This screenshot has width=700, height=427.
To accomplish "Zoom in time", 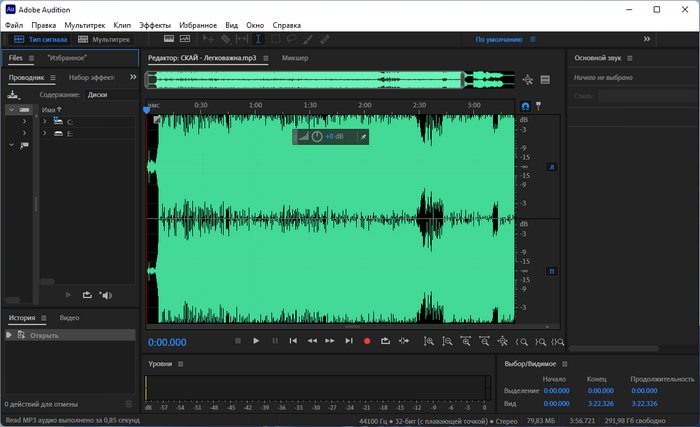I will (x=466, y=342).
